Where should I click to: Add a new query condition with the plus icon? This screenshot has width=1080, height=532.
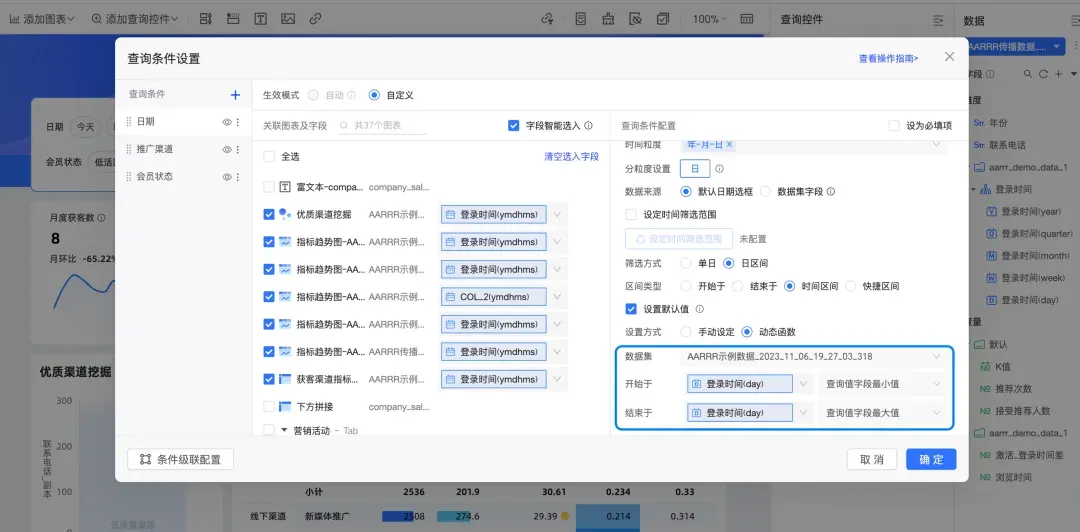[235, 95]
